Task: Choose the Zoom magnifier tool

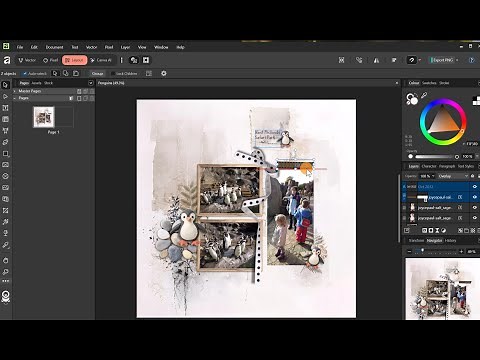Action: (5, 272)
